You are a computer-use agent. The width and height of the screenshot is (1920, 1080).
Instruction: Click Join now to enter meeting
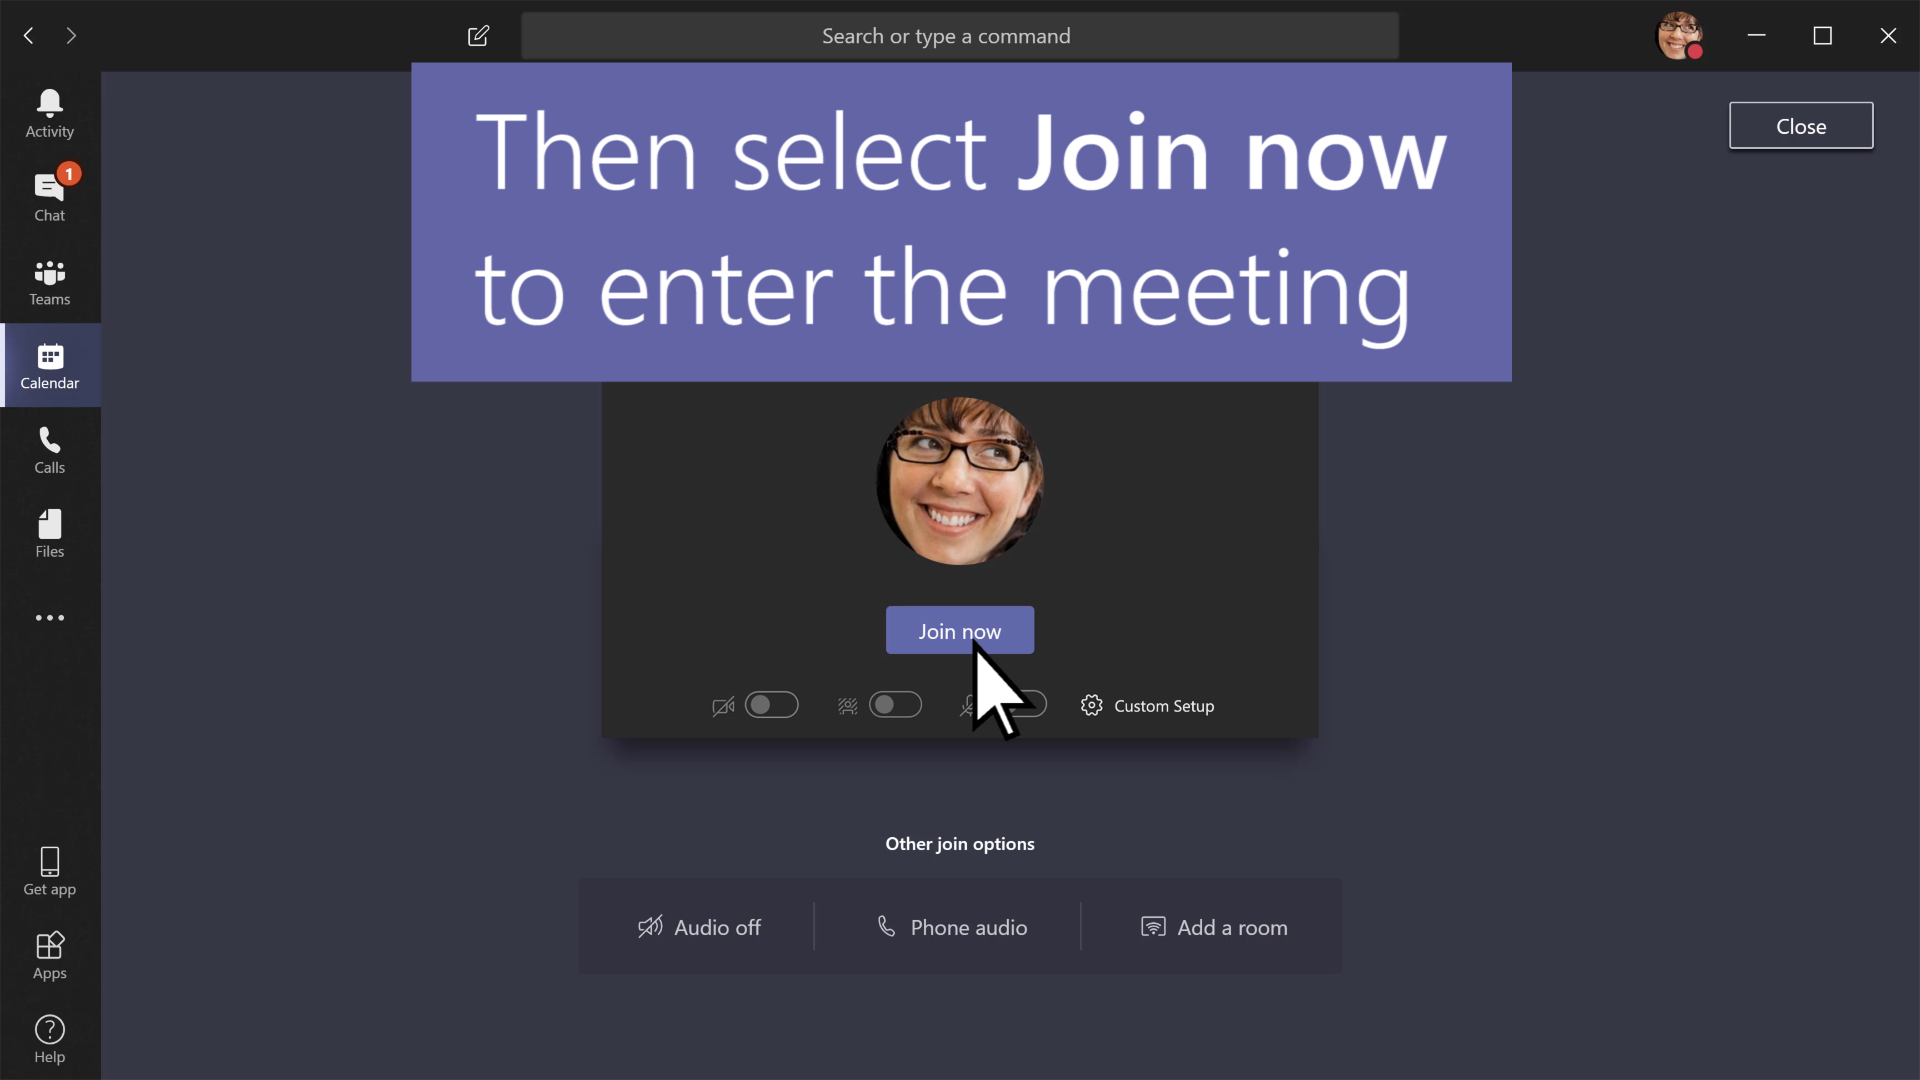coord(960,630)
